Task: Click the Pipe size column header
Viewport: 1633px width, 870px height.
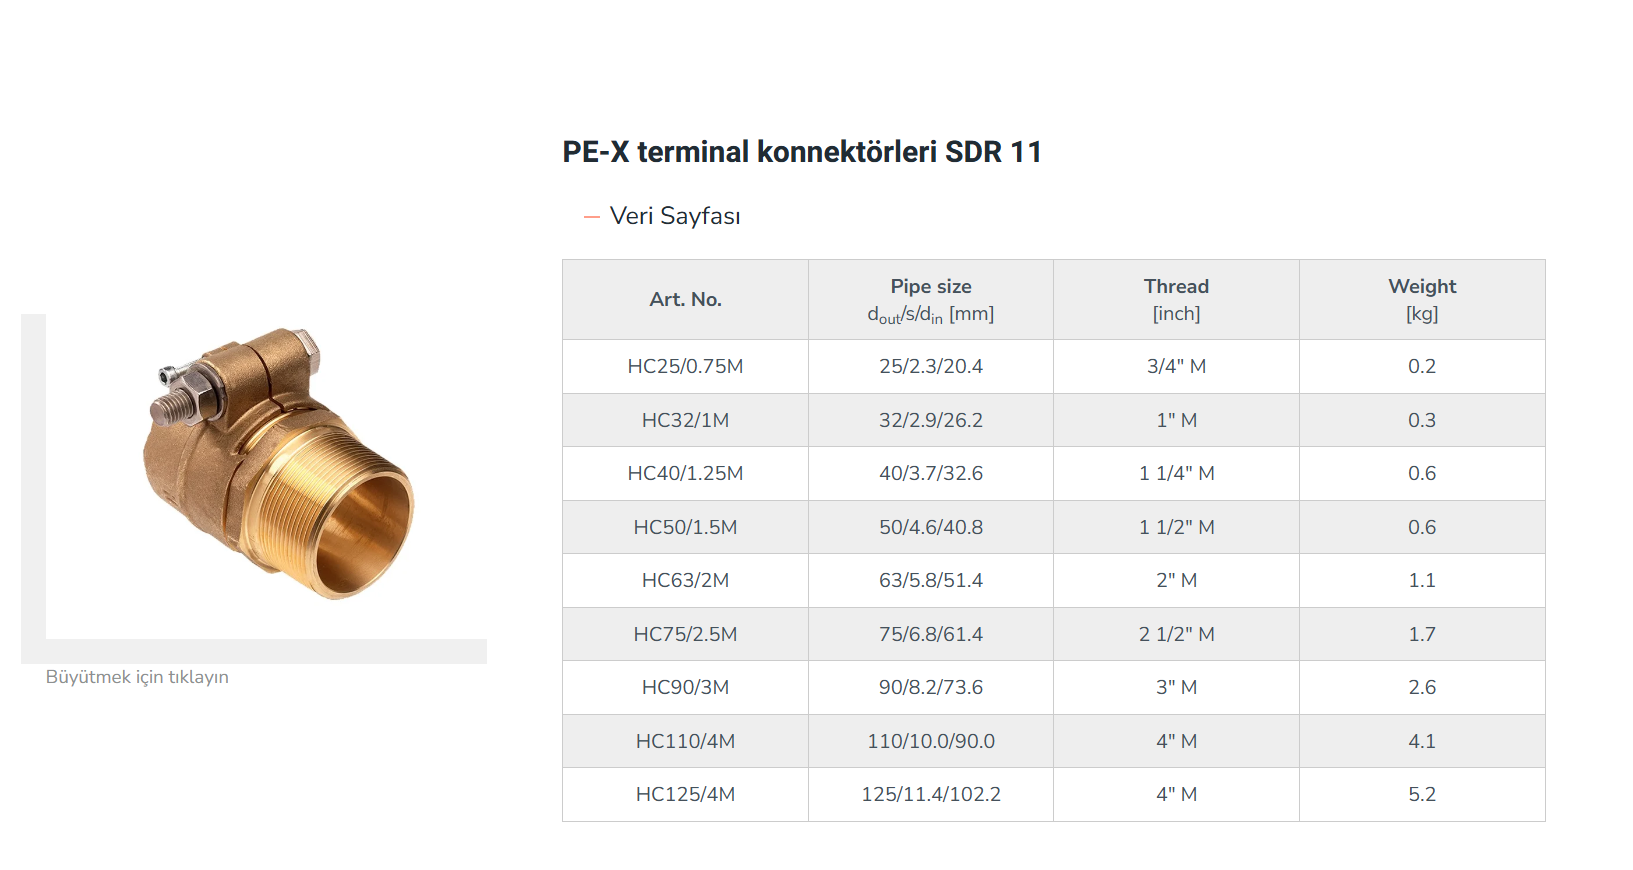Action: pos(930,299)
